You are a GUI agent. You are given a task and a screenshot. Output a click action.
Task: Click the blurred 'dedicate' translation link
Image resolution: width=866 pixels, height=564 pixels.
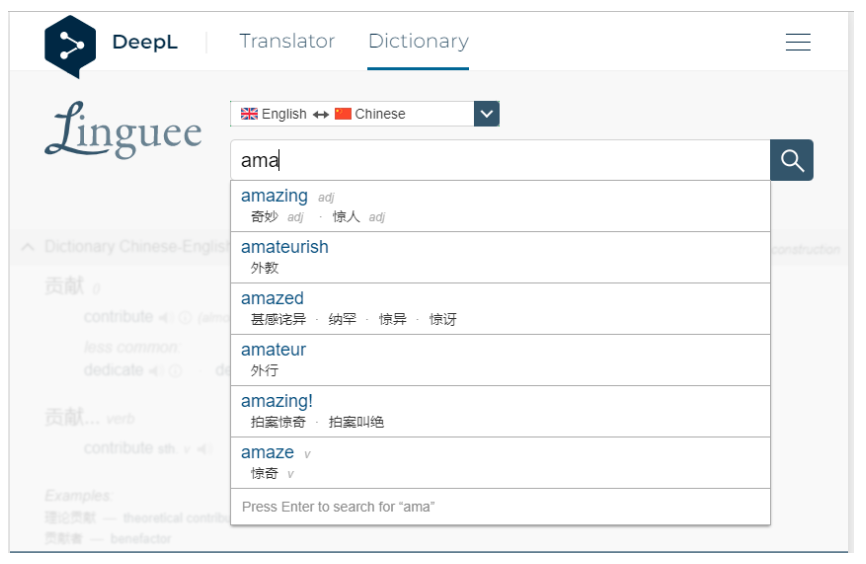(113, 370)
